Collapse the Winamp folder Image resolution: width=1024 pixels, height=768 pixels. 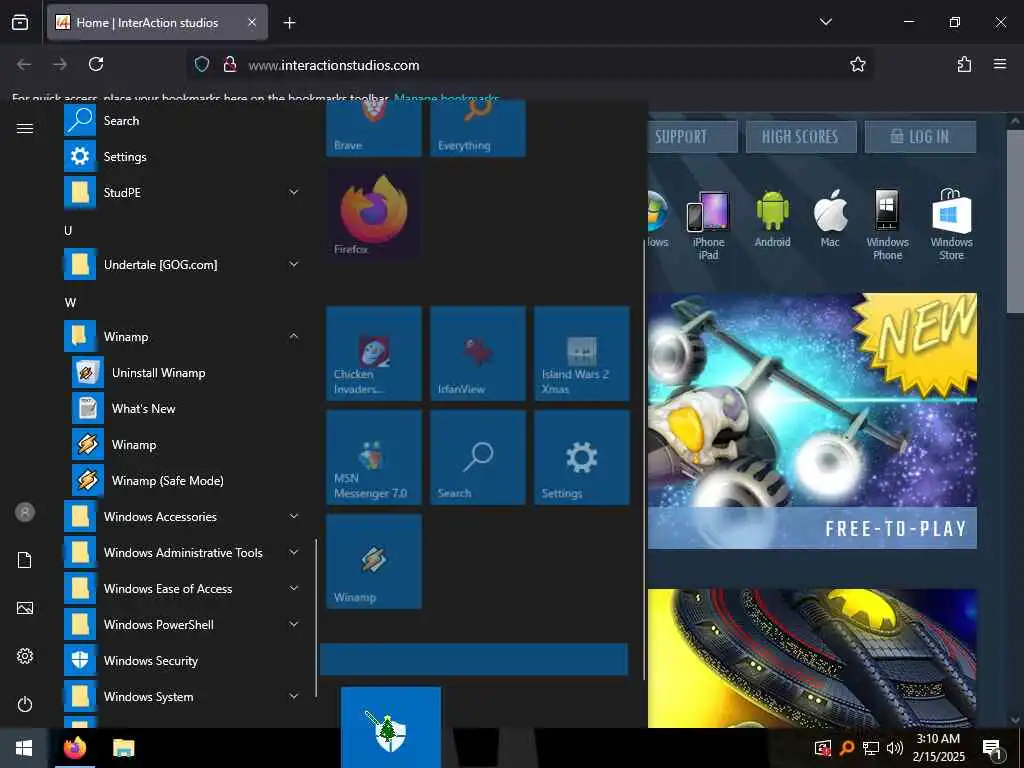pos(183,336)
